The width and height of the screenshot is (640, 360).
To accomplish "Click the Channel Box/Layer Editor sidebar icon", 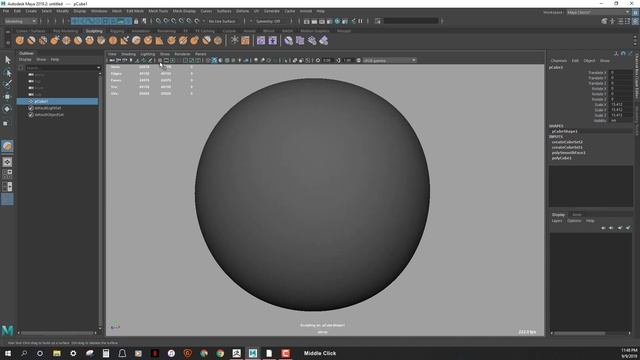I will pyautogui.click(x=635, y=21).
